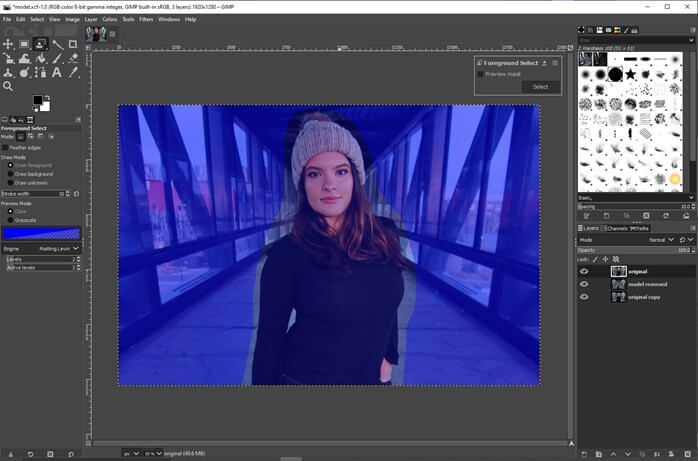The image size is (698, 461).
Task: Open the brush filter dropdown arrow
Action: point(691,40)
